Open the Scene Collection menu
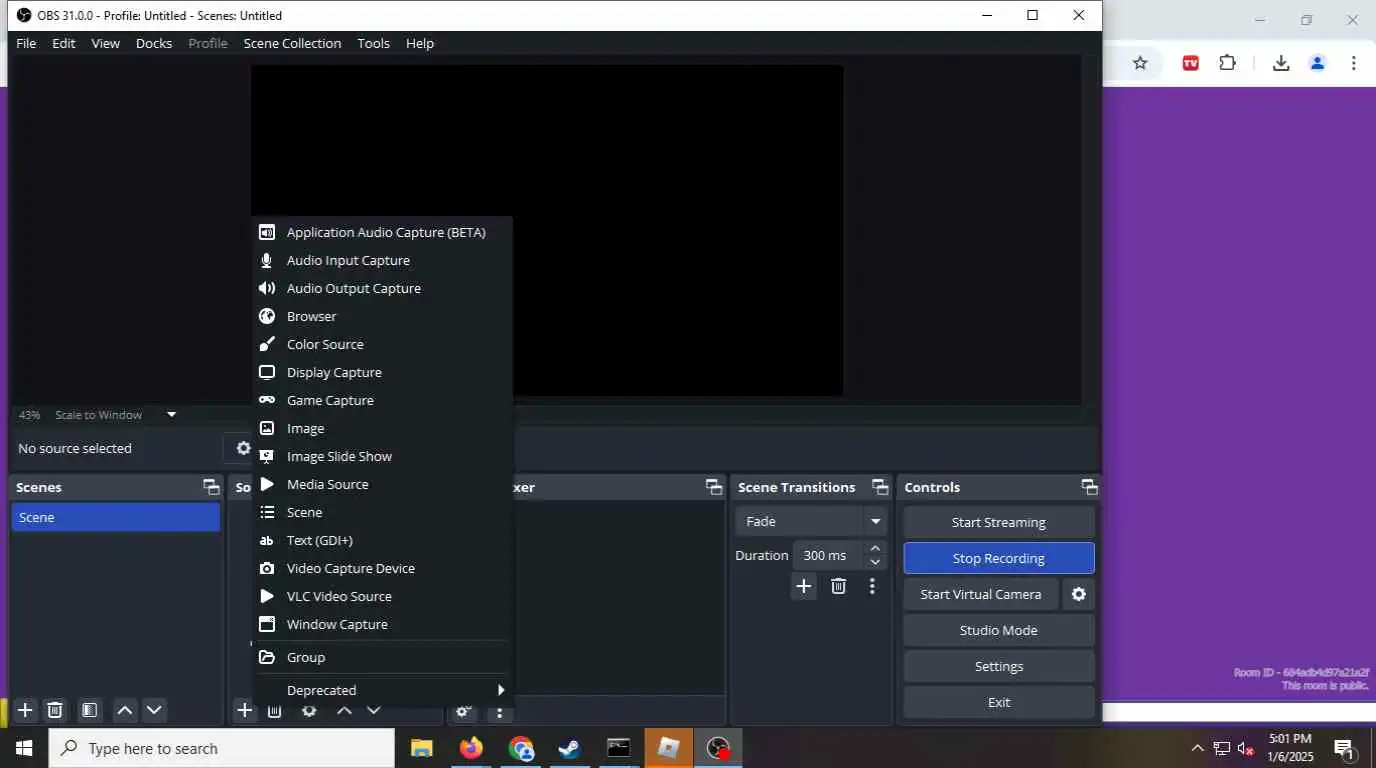The image size is (1376, 768). [x=292, y=43]
